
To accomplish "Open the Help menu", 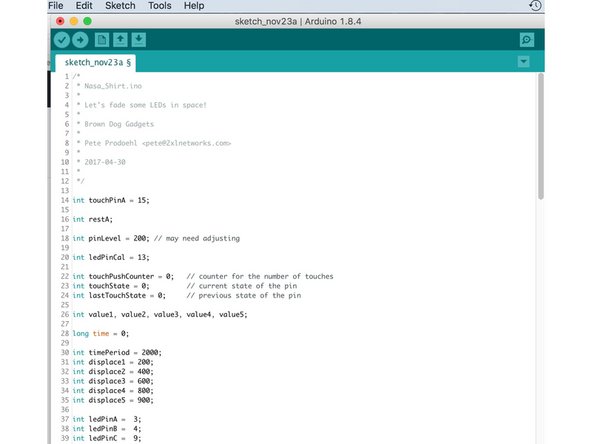I will (x=194, y=6).
